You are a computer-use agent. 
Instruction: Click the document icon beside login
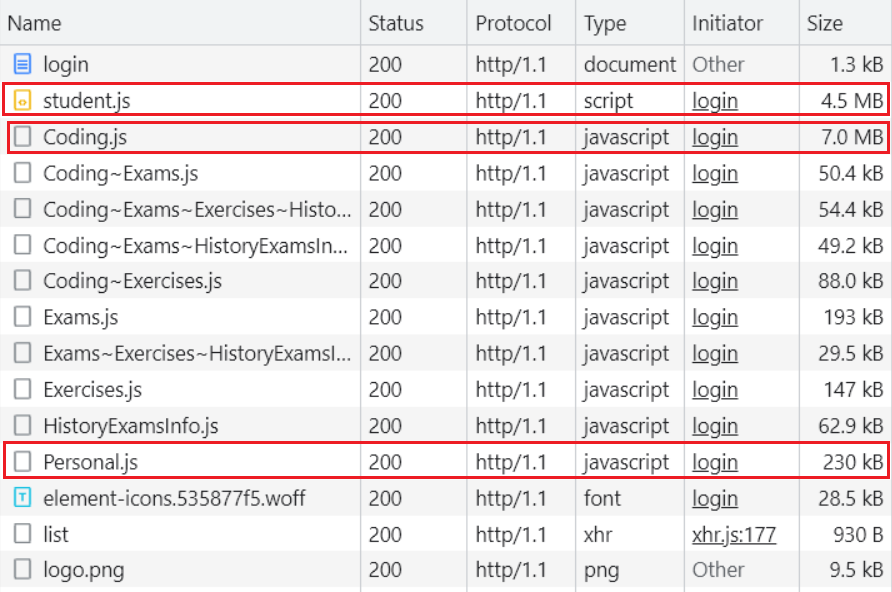pyautogui.click(x=22, y=64)
